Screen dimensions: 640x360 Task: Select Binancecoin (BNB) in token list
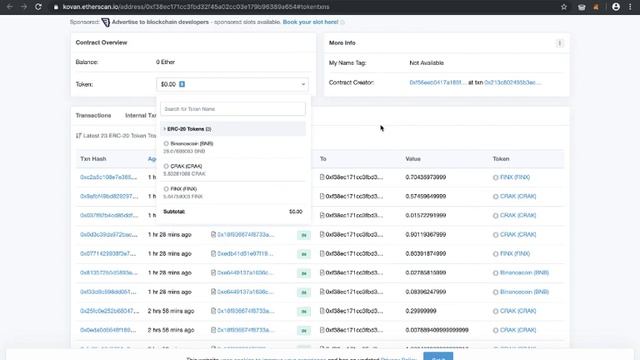pyautogui.click(x=233, y=147)
